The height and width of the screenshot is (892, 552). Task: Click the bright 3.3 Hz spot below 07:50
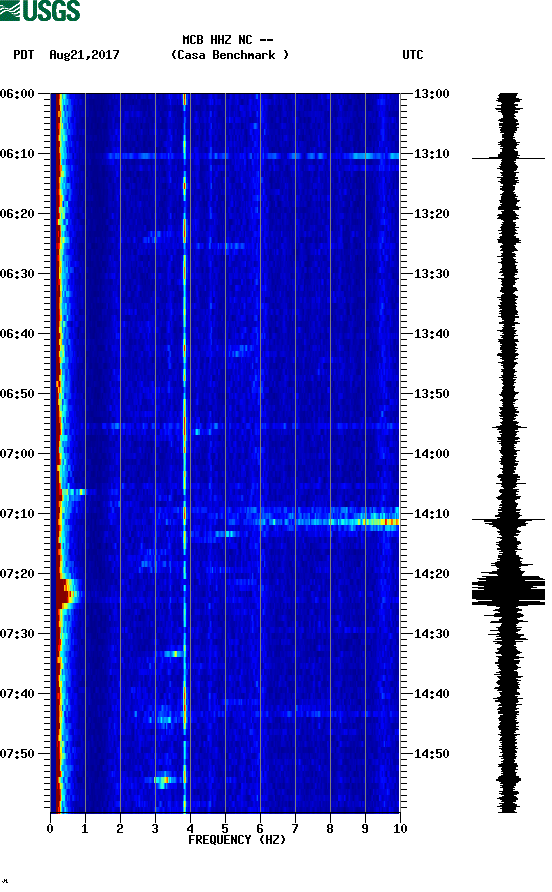[164, 780]
